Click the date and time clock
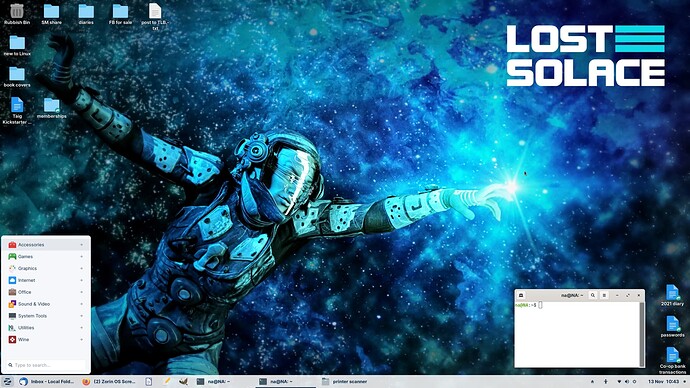Screen dimensions: 690x388 tap(663, 381)
